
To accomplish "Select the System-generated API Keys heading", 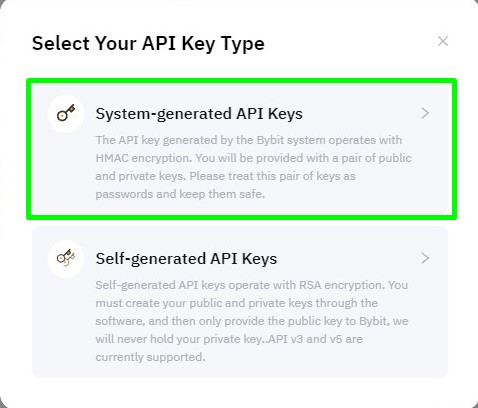I will (x=199, y=114).
